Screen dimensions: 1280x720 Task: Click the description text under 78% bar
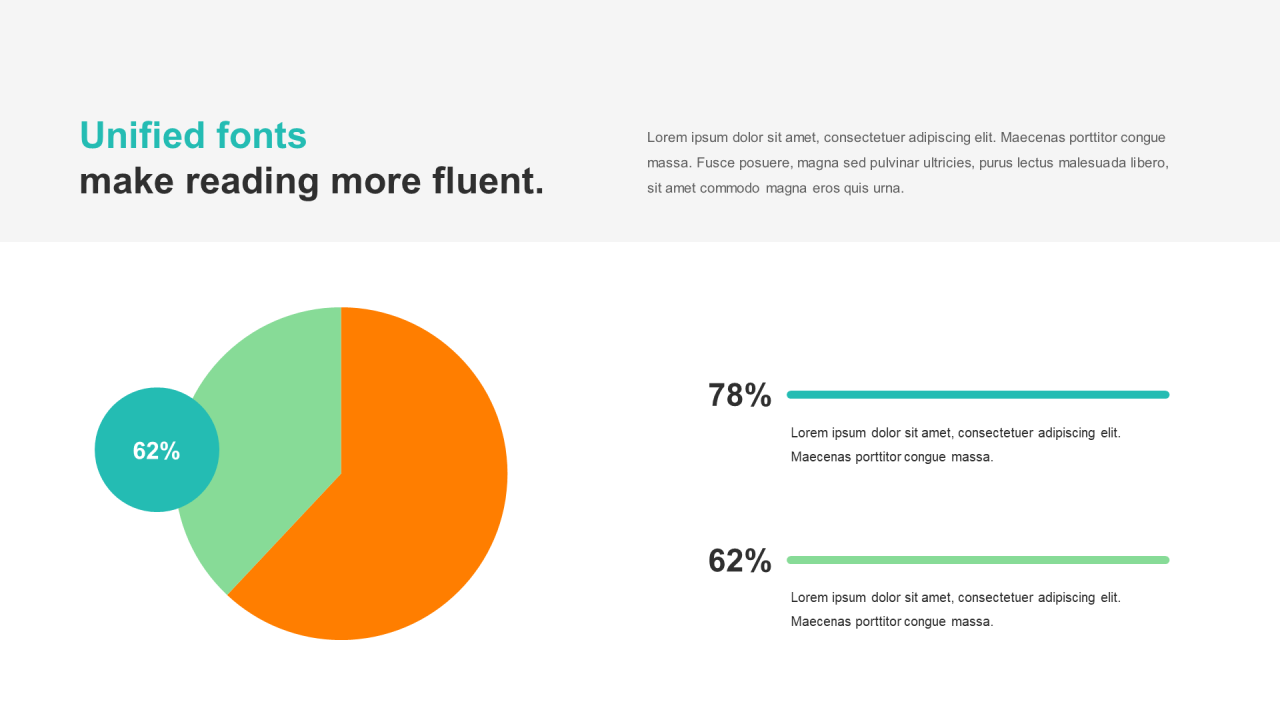[x=956, y=445]
